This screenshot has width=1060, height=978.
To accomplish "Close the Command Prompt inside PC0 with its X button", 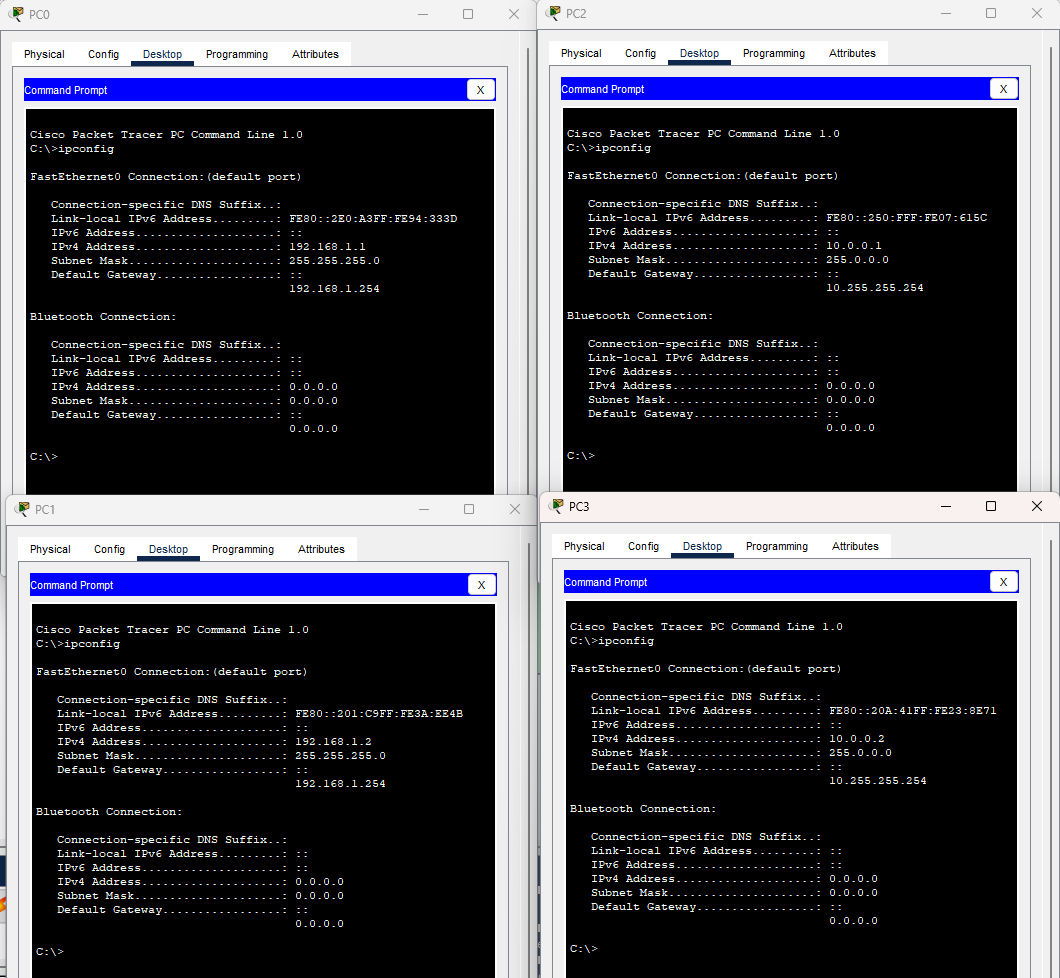I will pos(480,89).
